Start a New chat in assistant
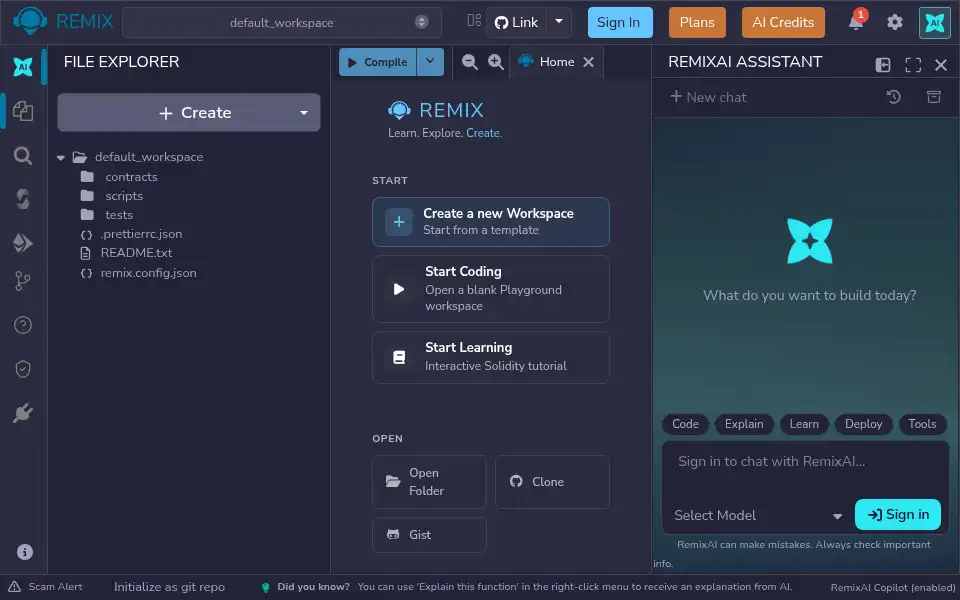The image size is (960, 600). point(708,97)
